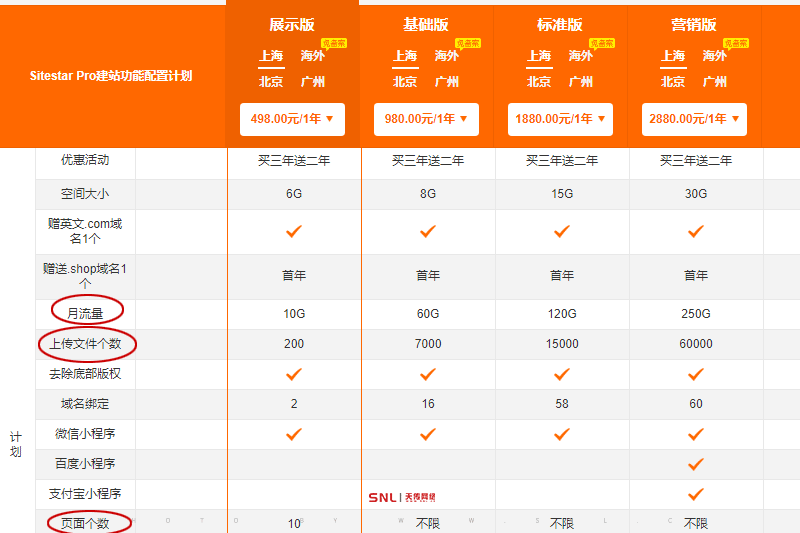Click the 展示版 plan heading
Screen dimensions: 800x533
[x=292, y=24]
